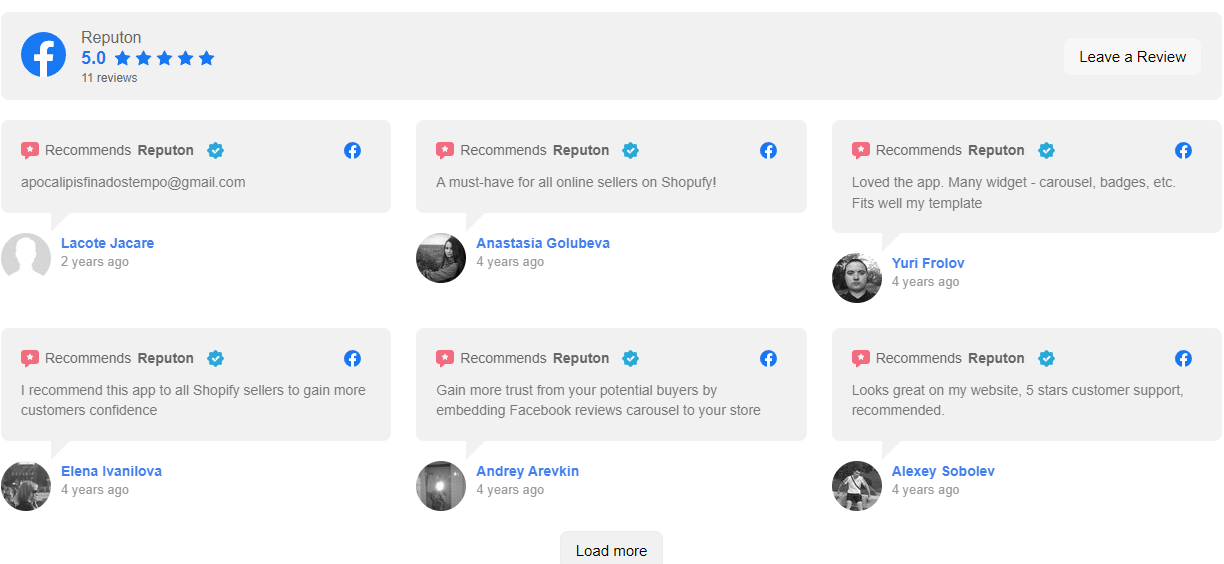Click Facebook icon on Anastasia Golubeva's review
The height and width of the screenshot is (564, 1224).
click(768, 150)
